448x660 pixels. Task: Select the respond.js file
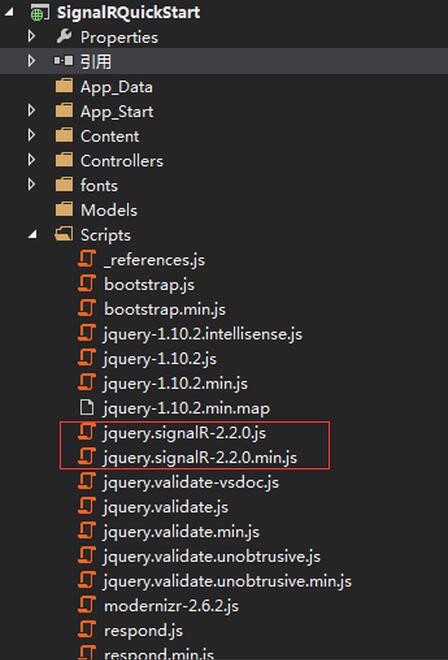point(143,631)
